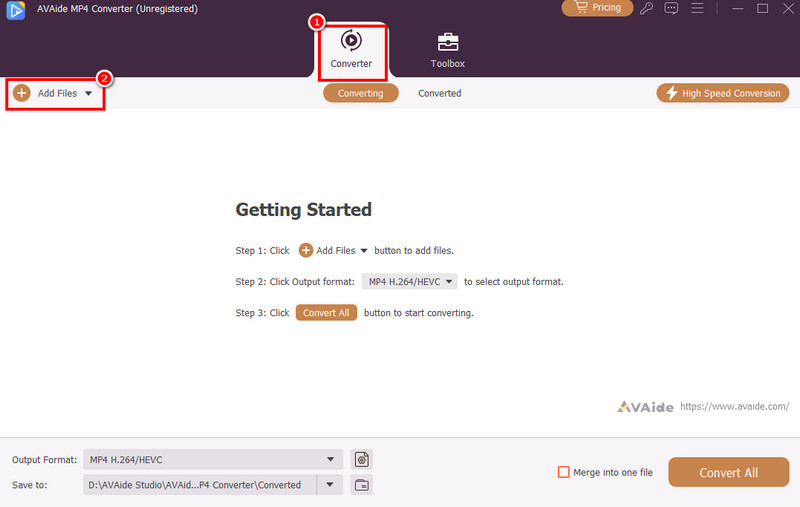Open the hamburger menu icon
Screen dimensions: 800x507
point(696,9)
